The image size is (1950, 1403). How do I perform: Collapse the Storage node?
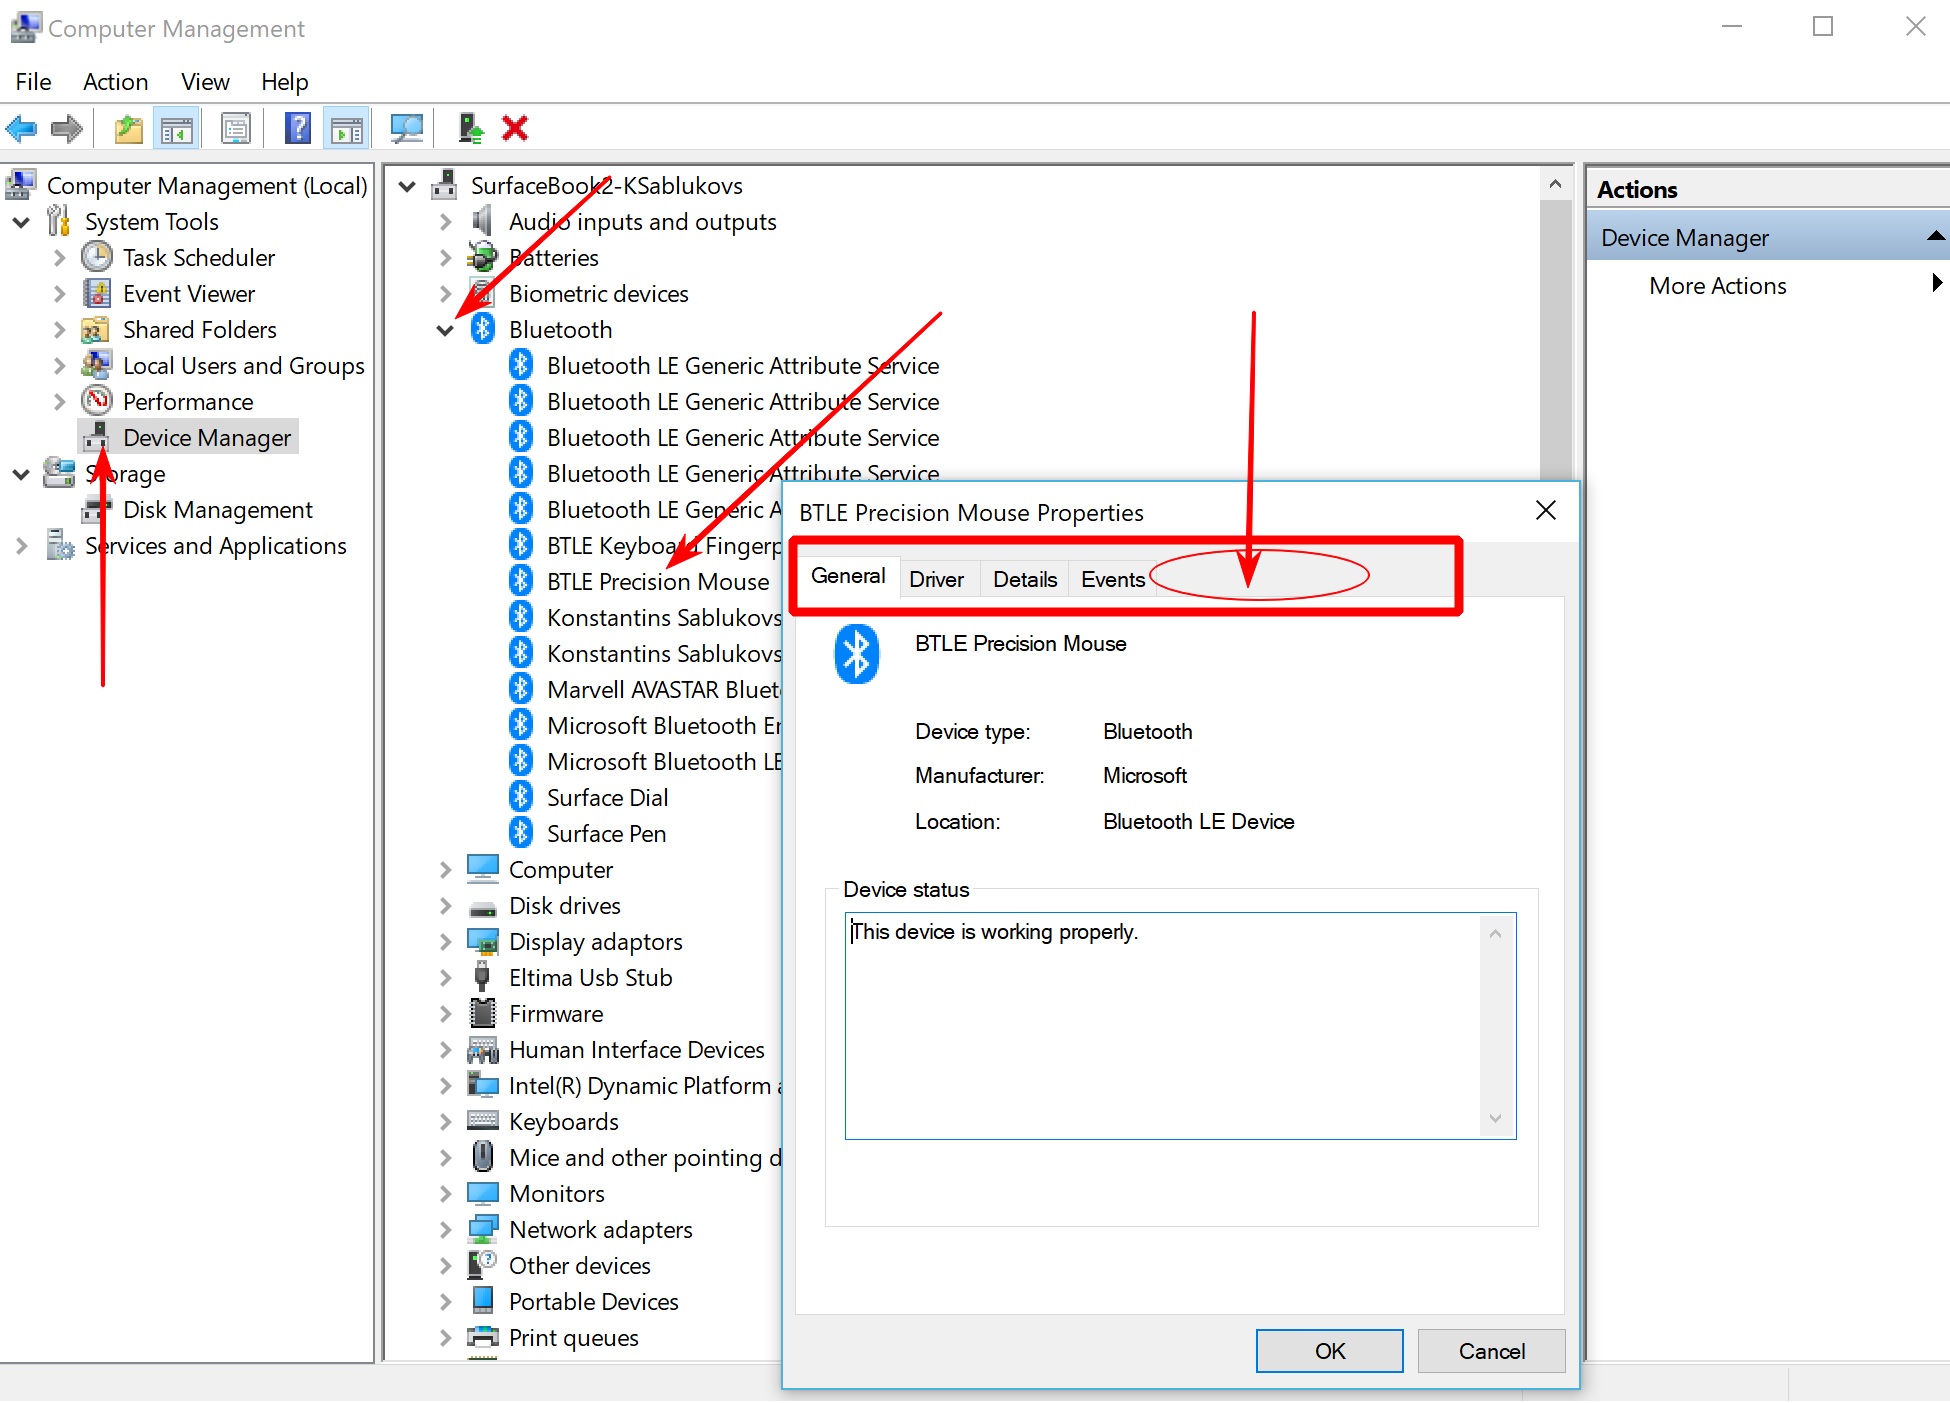click(x=21, y=474)
